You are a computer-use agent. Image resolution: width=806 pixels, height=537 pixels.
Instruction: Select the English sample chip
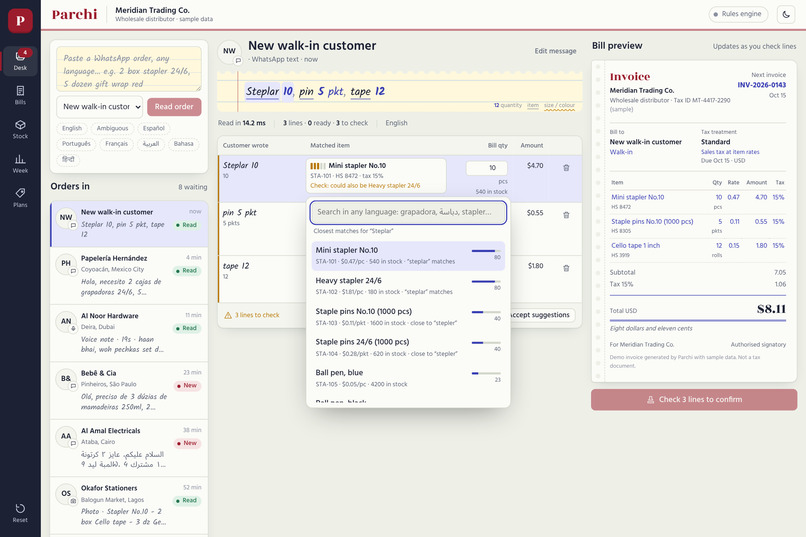coord(72,128)
